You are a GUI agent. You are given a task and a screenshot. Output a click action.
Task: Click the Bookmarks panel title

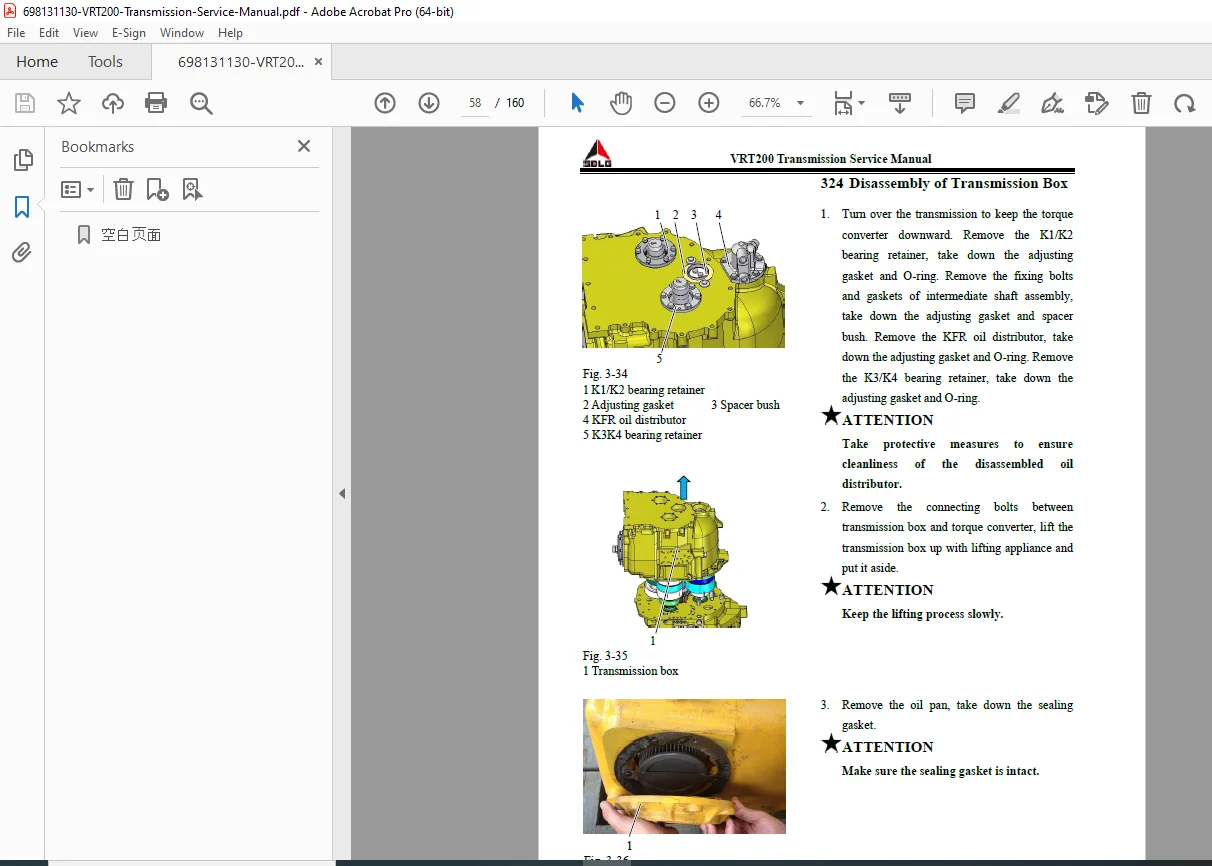click(97, 146)
